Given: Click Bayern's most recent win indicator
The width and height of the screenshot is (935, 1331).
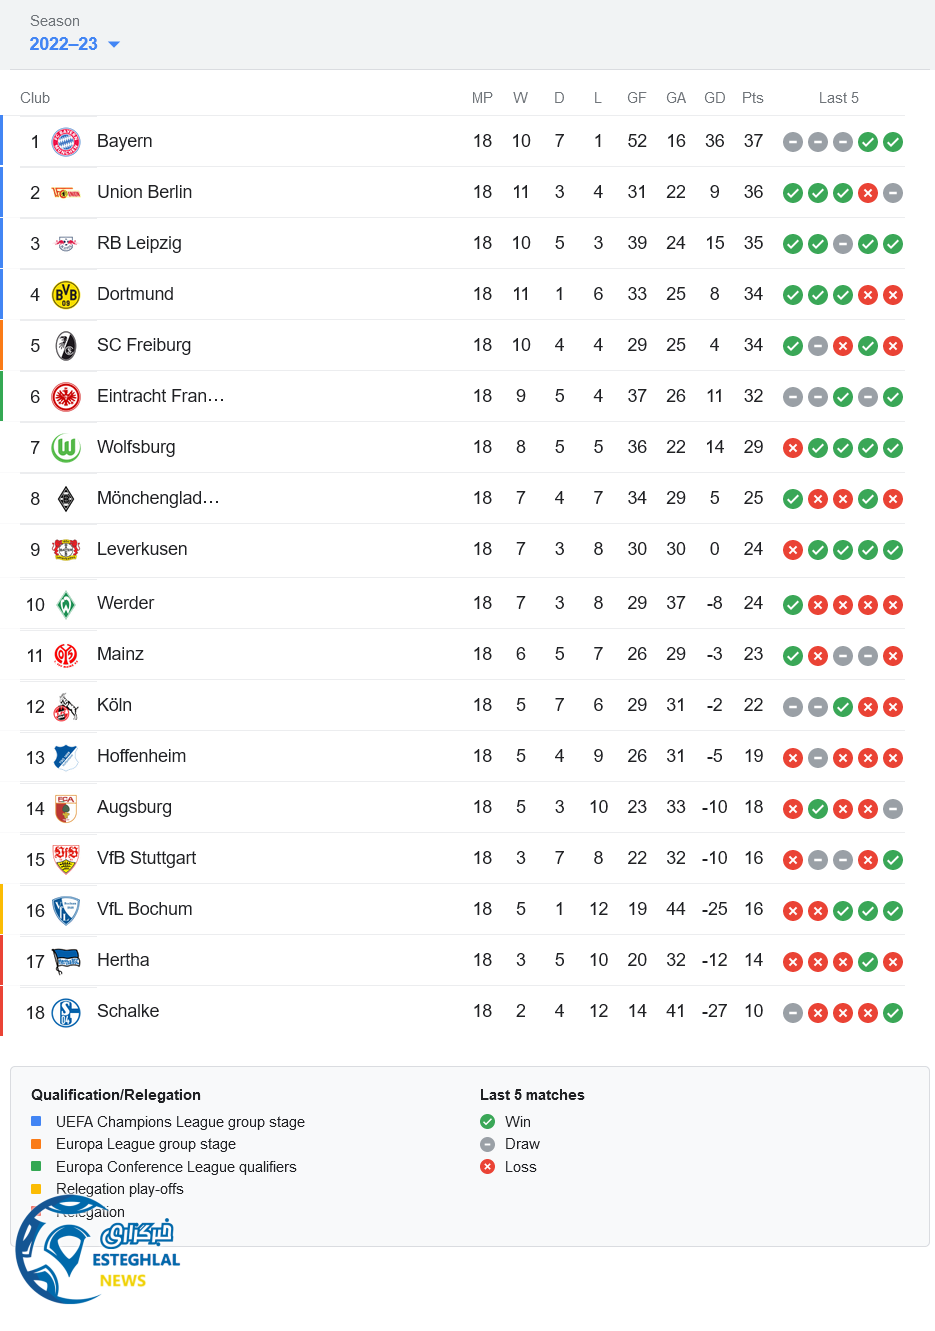Looking at the screenshot, I should [893, 142].
